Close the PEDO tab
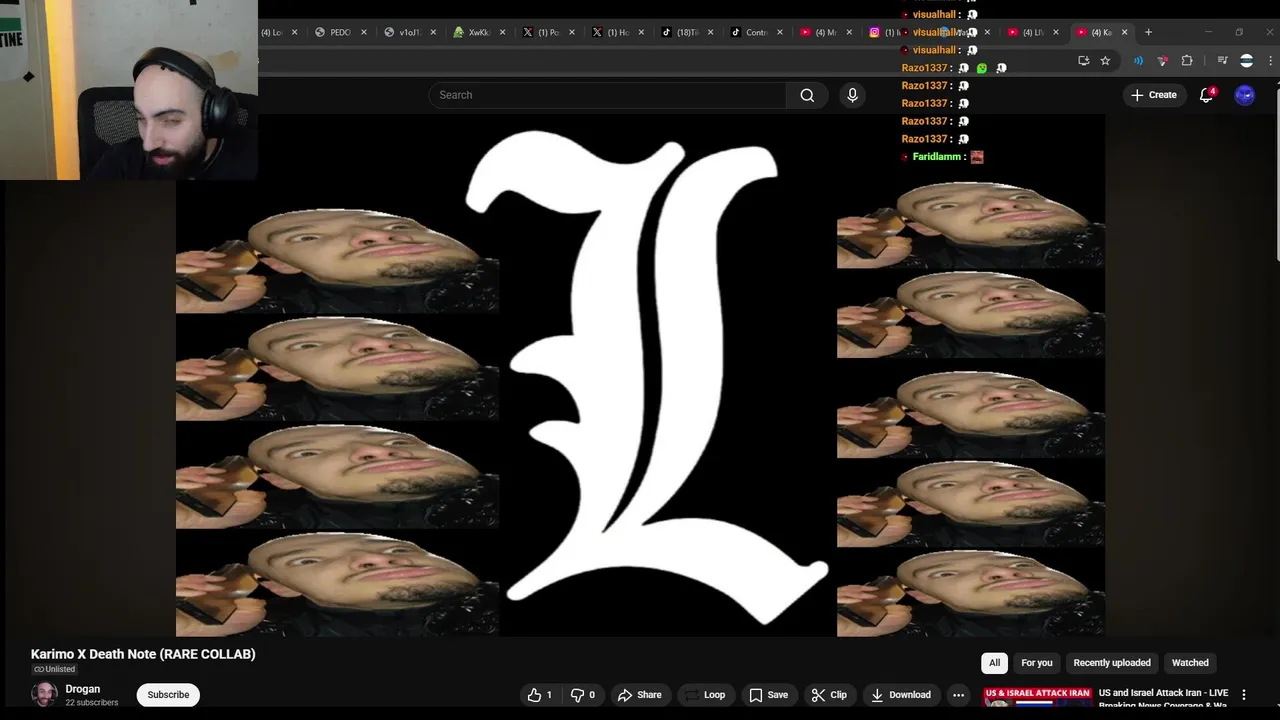 click(364, 32)
